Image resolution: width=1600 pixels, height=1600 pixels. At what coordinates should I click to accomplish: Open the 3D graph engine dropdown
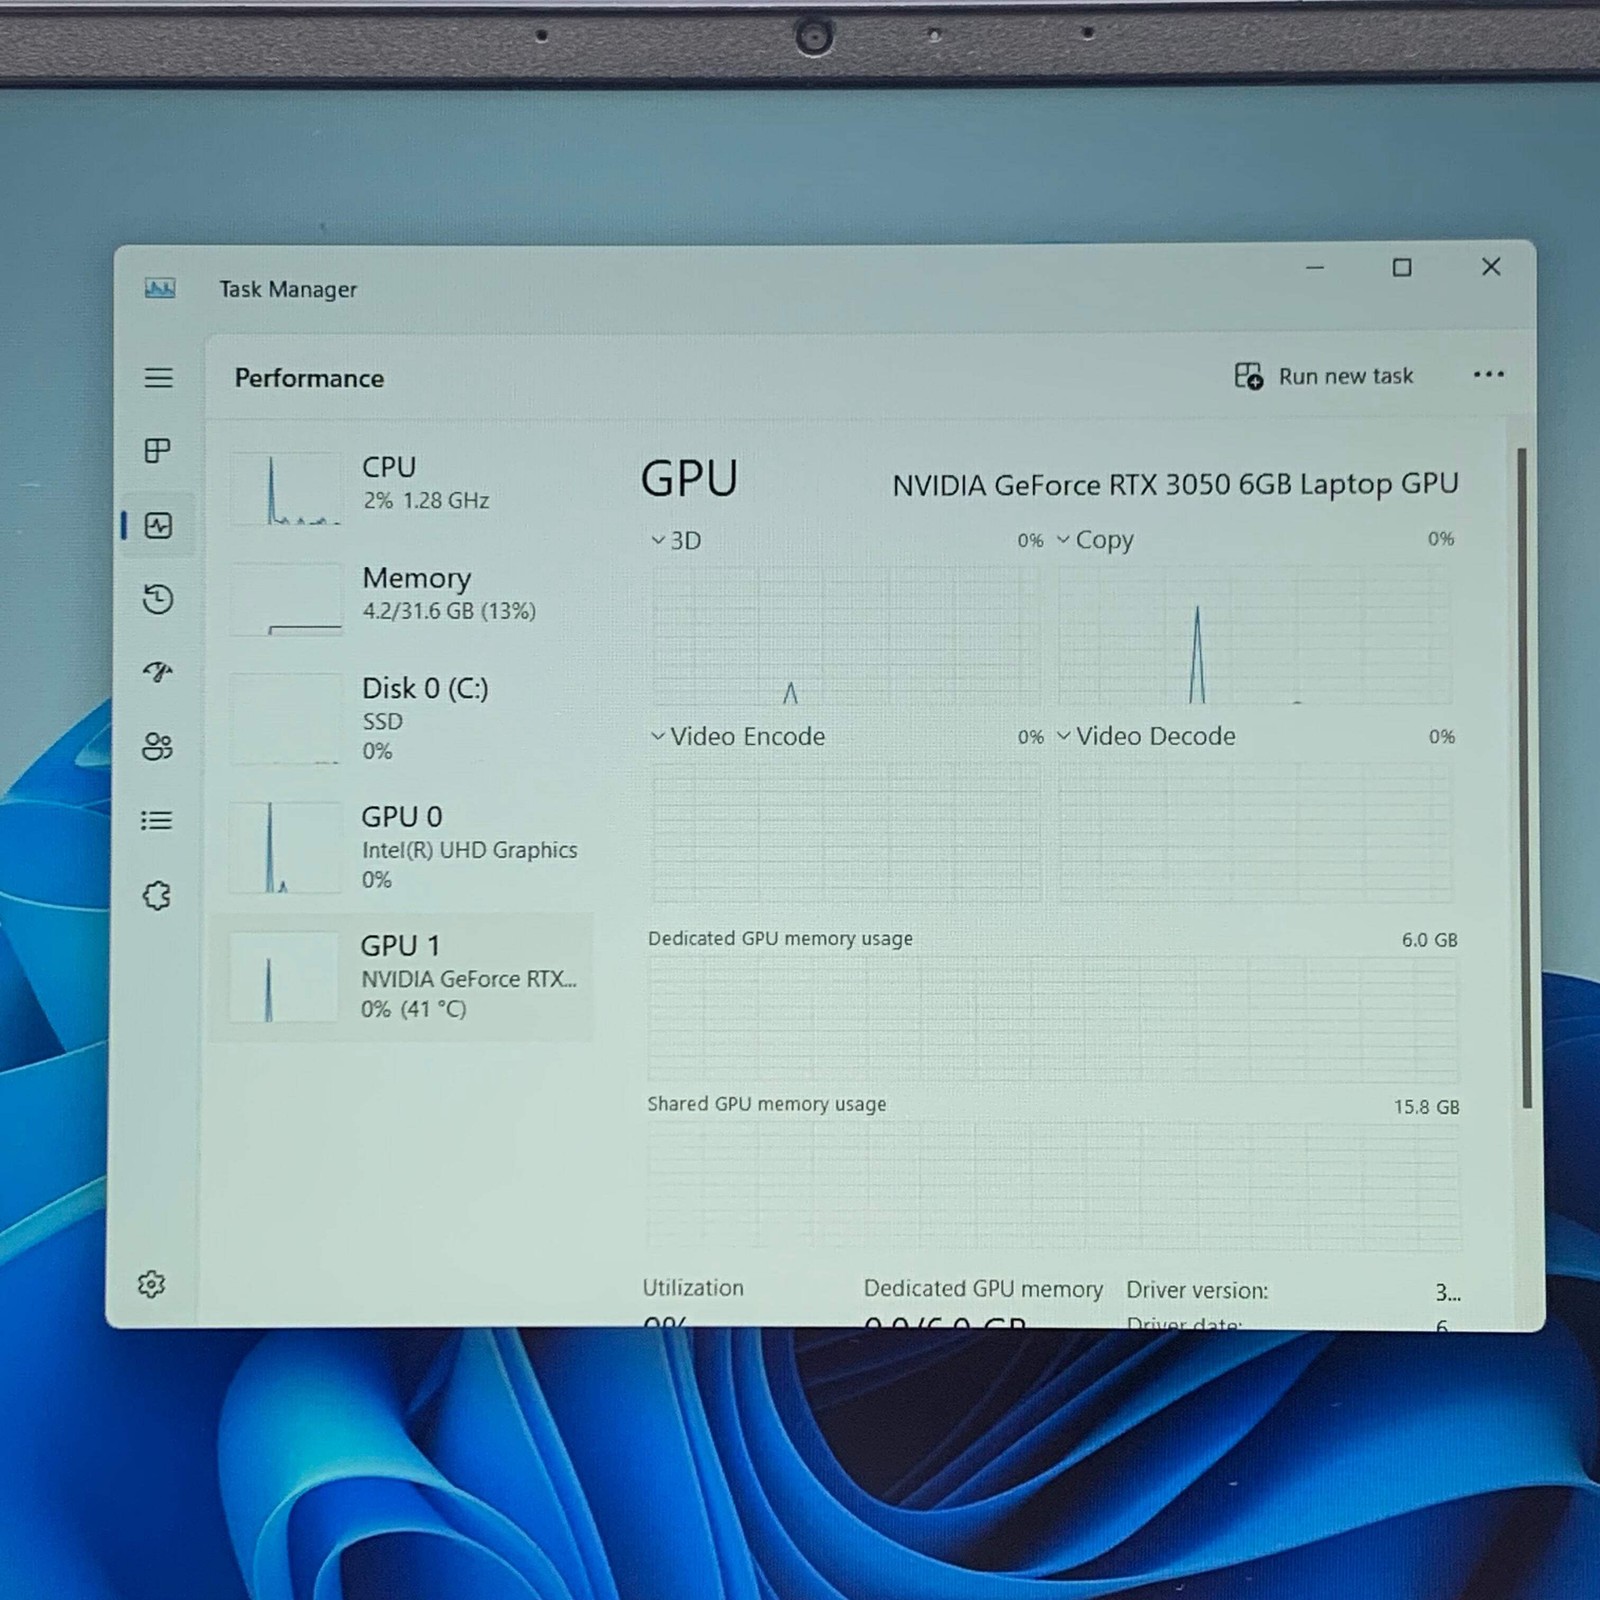[676, 541]
